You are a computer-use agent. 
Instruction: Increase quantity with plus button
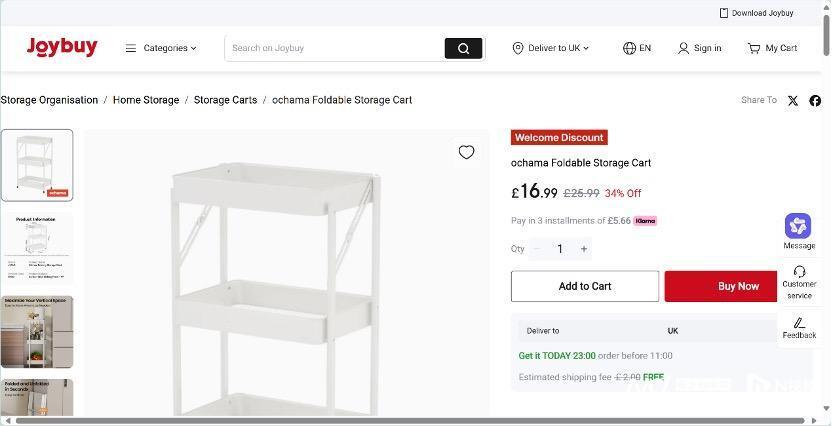[584, 249]
